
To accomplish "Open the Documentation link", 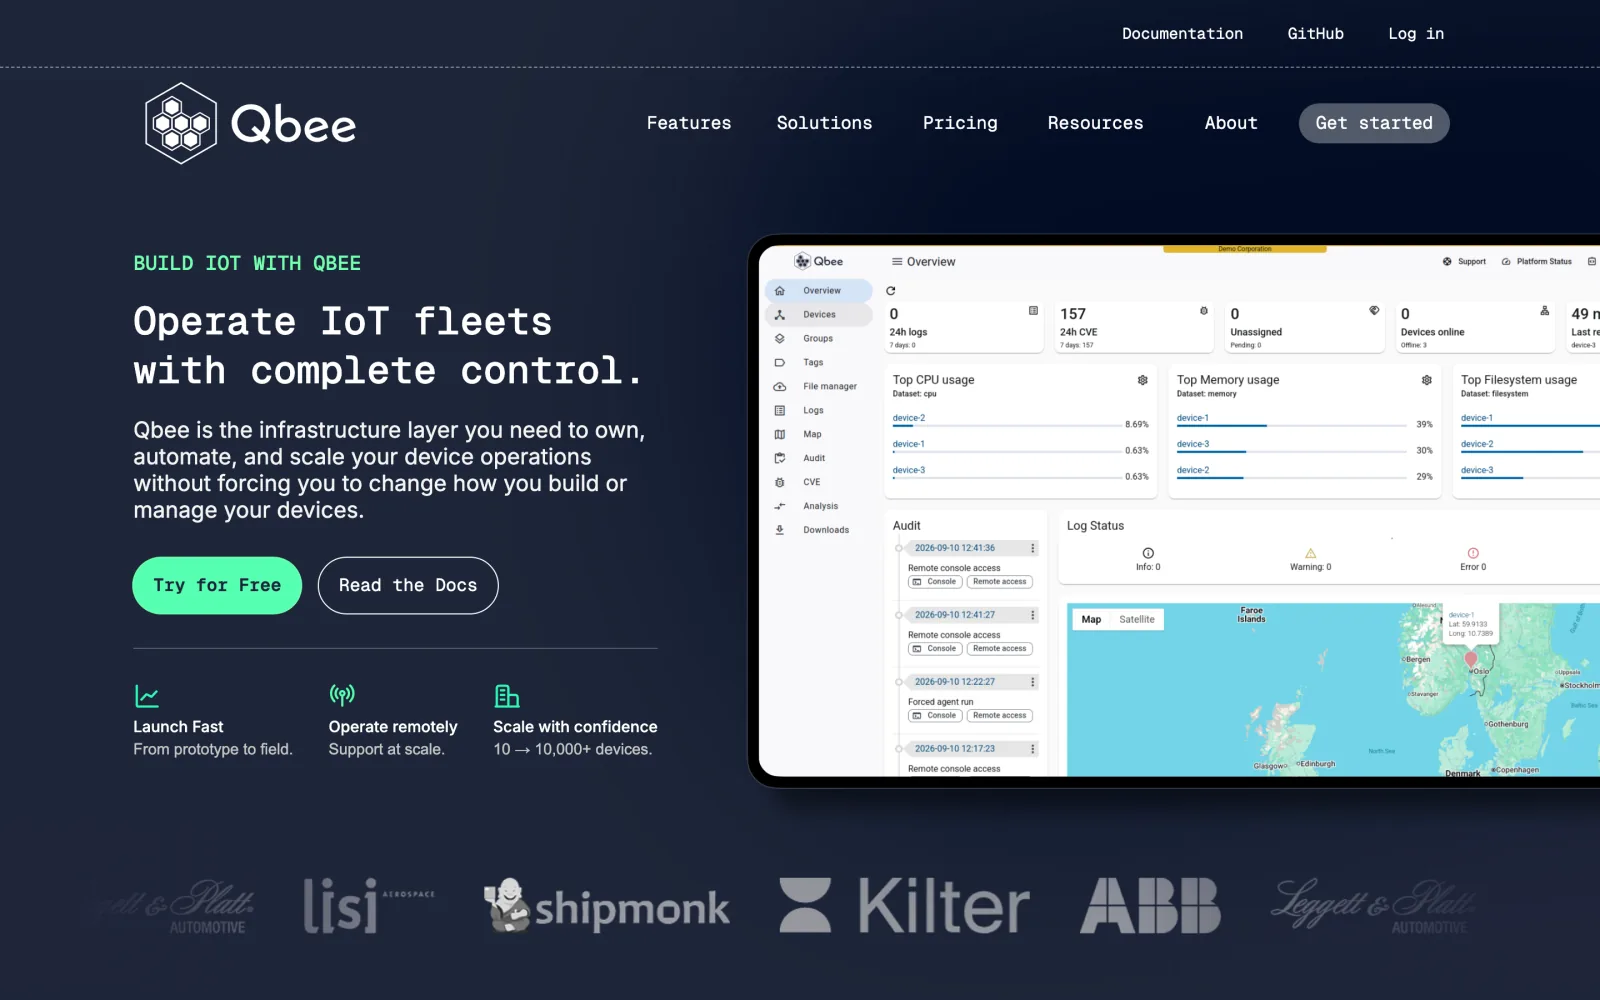I will click(1182, 34).
